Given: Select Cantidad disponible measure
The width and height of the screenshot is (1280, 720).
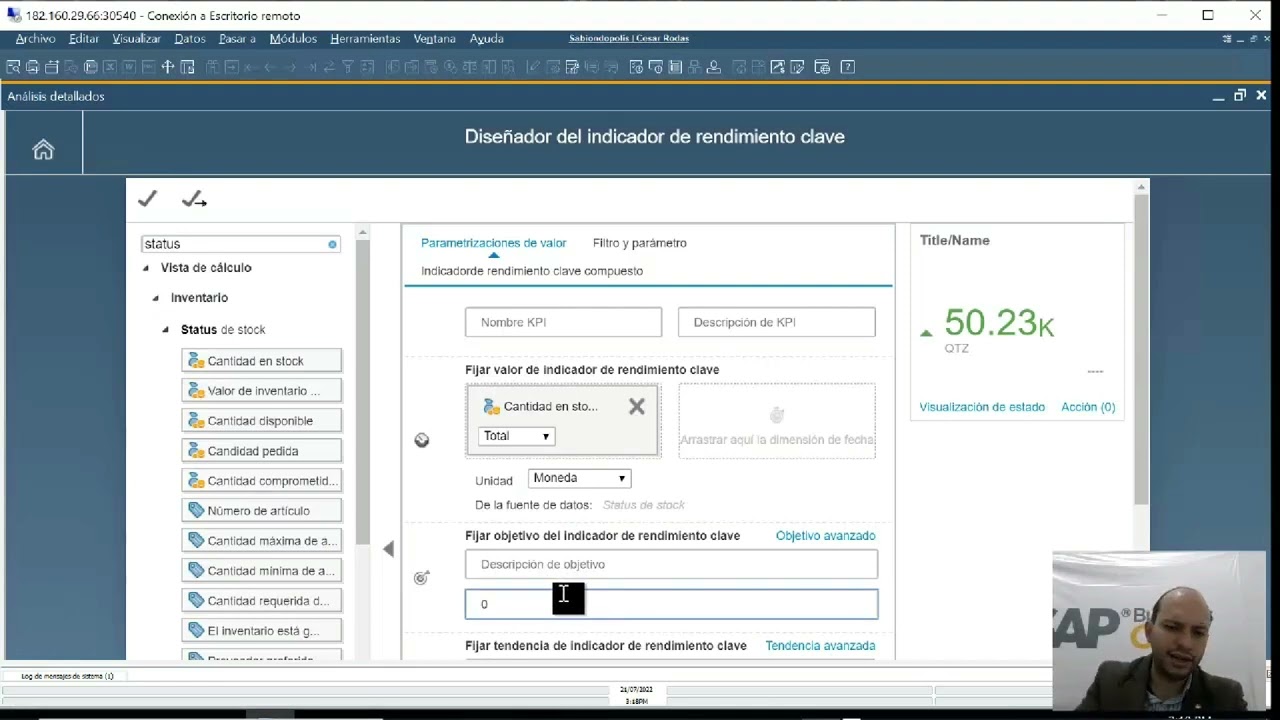Looking at the screenshot, I should coord(261,421).
